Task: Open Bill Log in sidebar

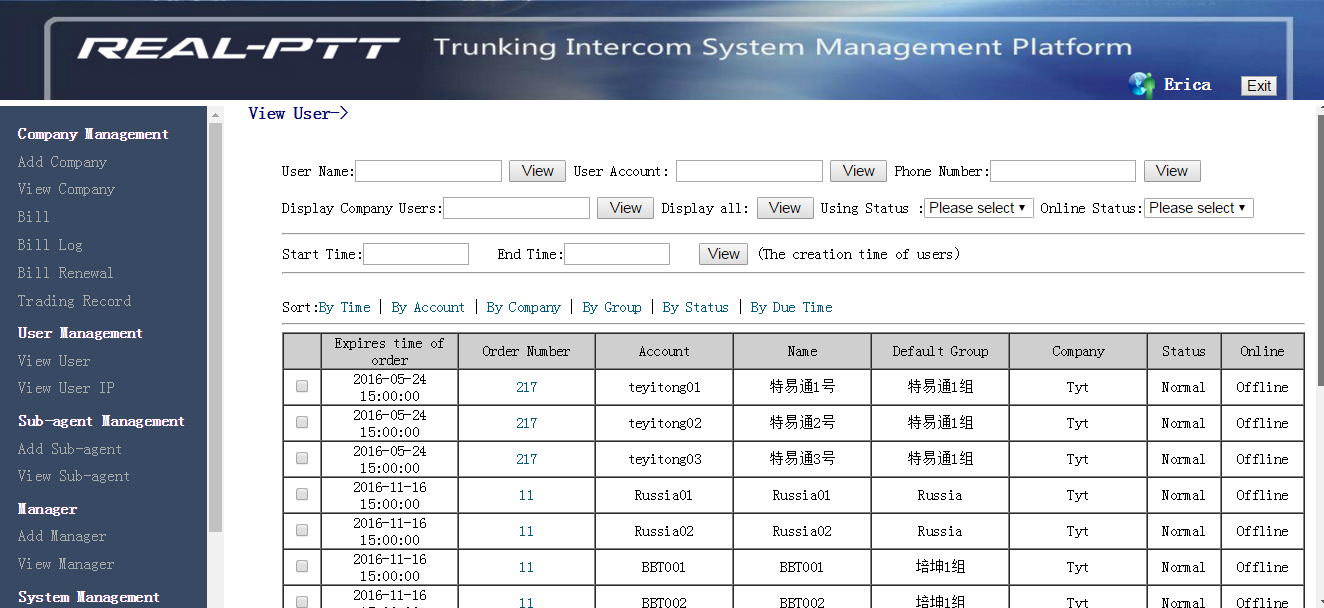Action: pos(50,245)
